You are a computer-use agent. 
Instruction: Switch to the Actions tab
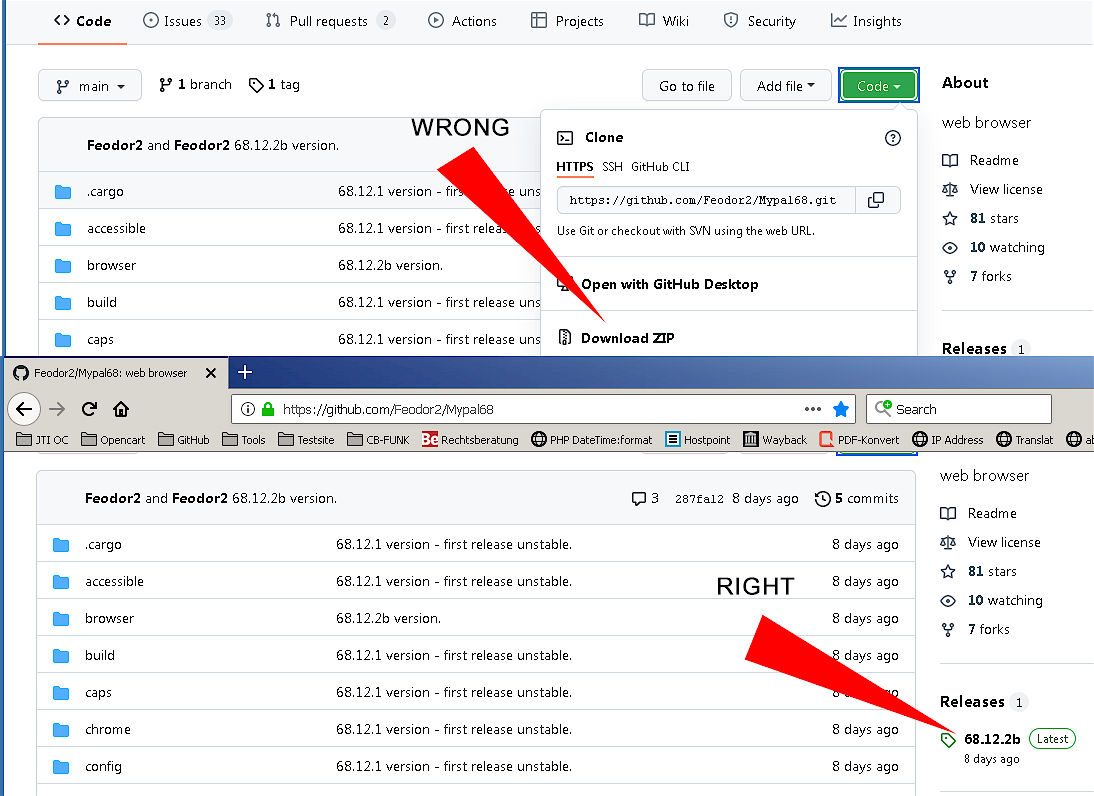tap(462, 21)
